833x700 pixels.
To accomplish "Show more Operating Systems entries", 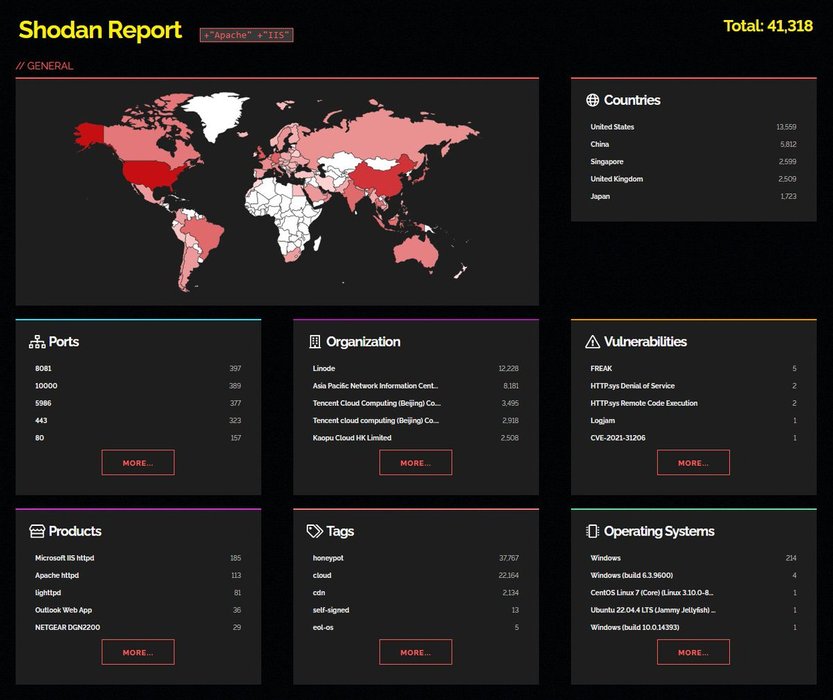I will 693,652.
